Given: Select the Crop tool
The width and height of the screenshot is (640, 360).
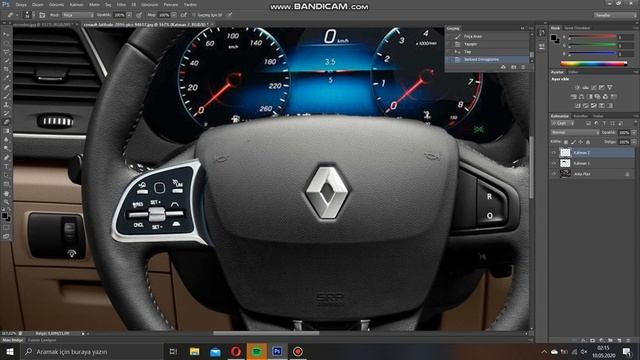Looking at the screenshot, I should click(6, 69).
